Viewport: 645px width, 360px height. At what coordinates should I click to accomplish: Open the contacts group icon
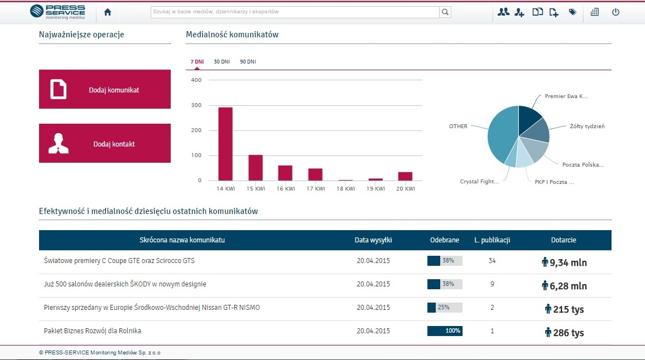click(x=503, y=12)
